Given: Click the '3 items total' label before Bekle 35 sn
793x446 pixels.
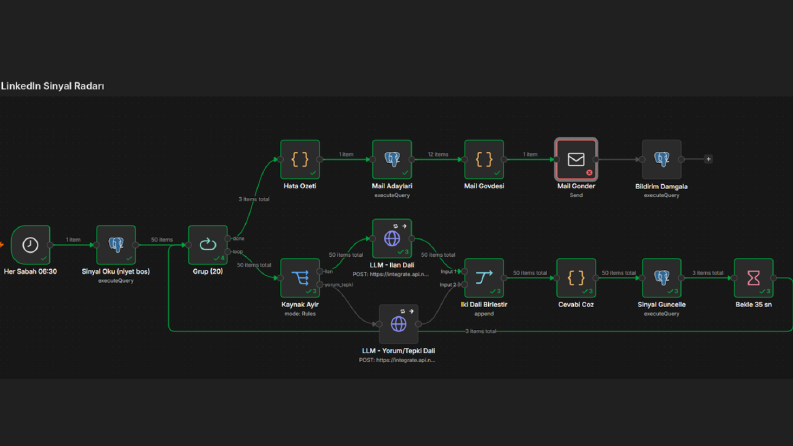Looking at the screenshot, I should tap(708, 273).
